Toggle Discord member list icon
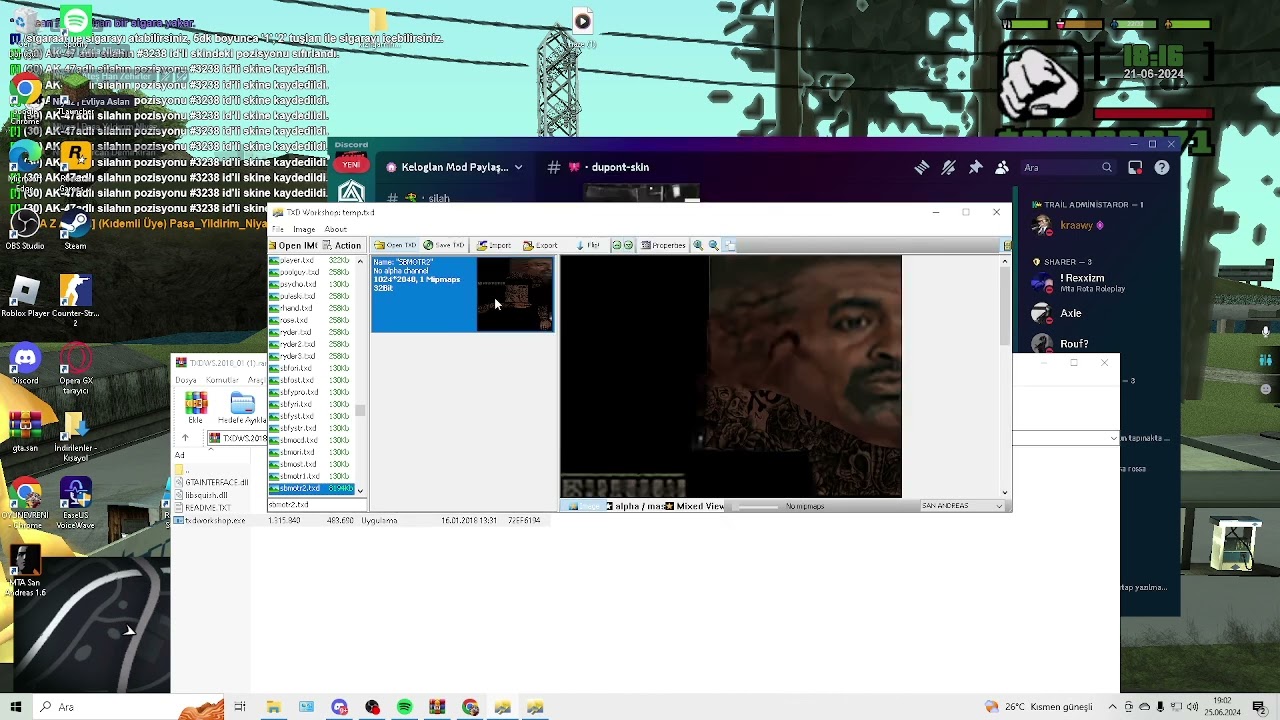This screenshot has width=1280, height=720. [1002, 168]
